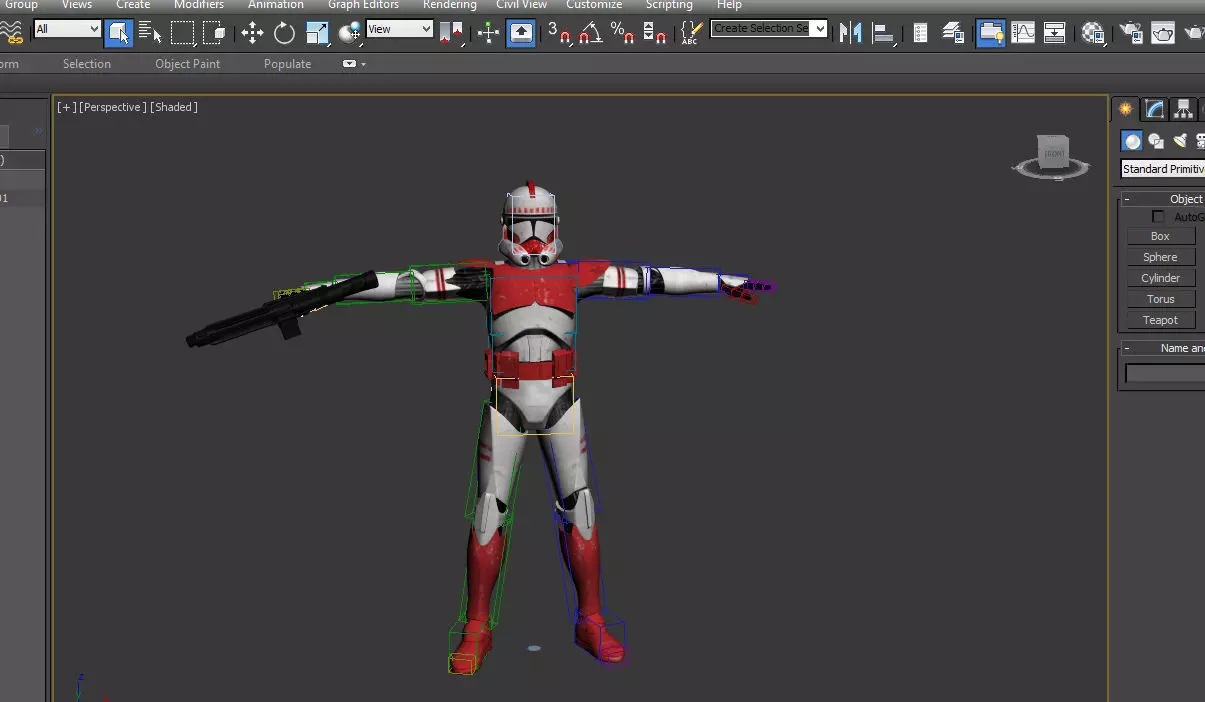Screen dimensions: 1205x702
Task: Enable the AutoGrid checkbox
Action: click(1158, 217)
